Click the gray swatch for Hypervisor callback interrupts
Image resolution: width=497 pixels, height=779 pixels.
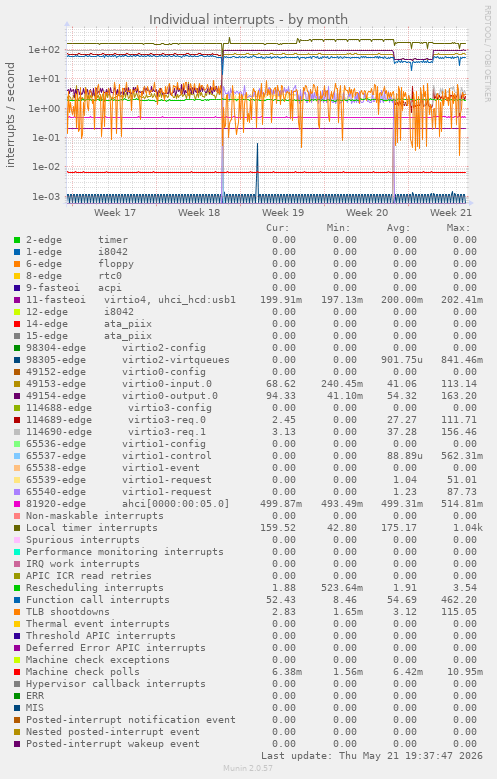click(17, 684)
